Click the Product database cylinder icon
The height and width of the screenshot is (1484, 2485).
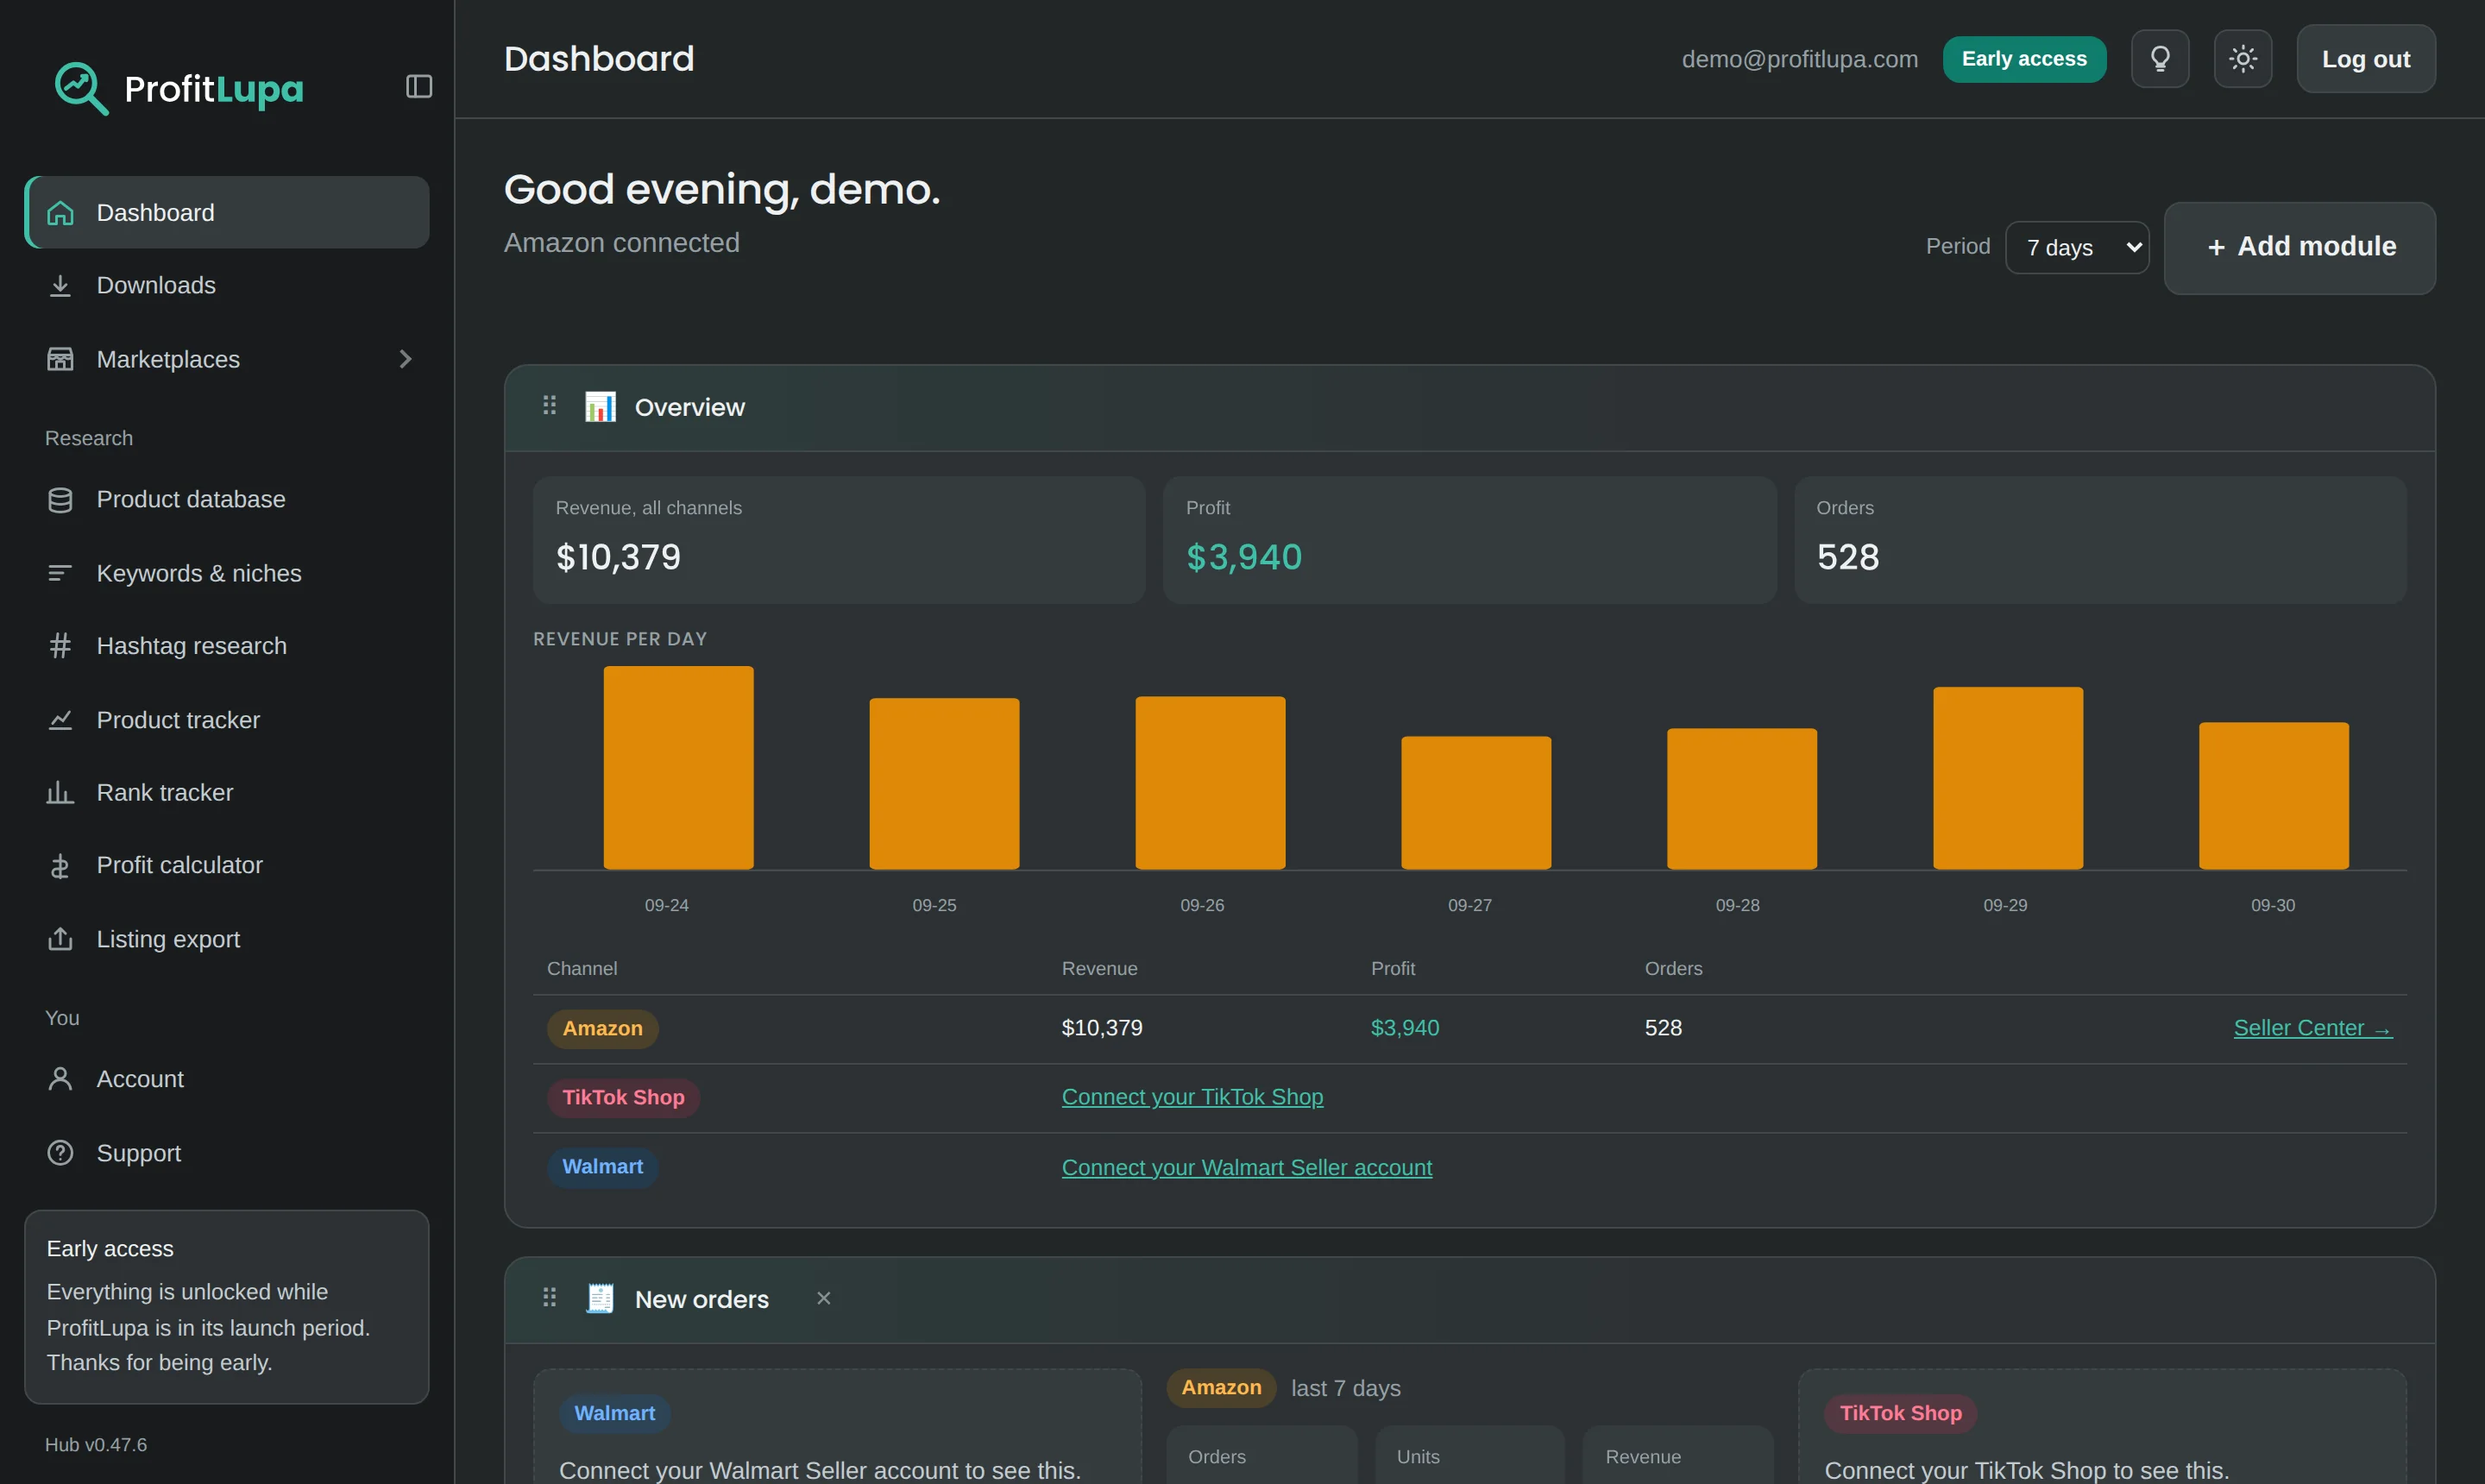(x=60, y=500)
